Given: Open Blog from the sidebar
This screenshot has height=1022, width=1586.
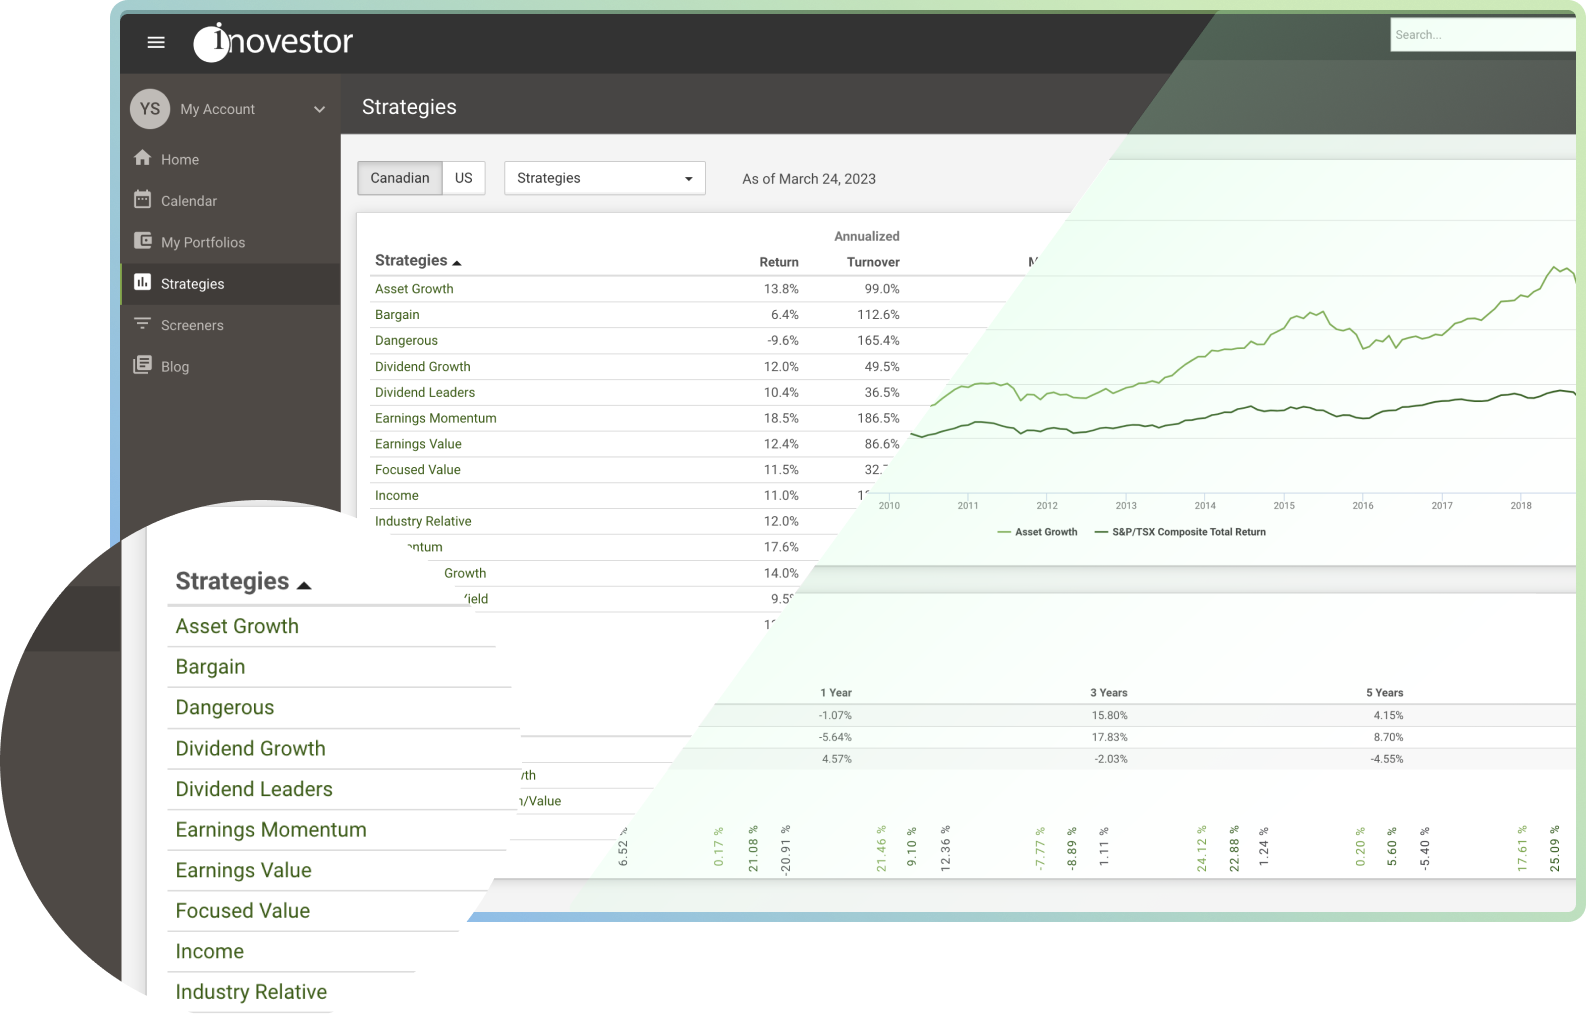Looking at the screenshot, I should tap(175, 367).
